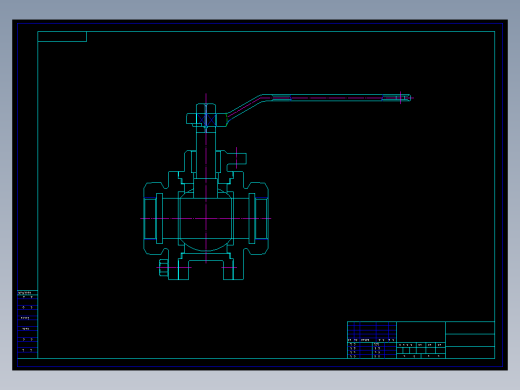Click the title block table at bottom right
Viewport: 520px width, 390px height.
pos(421,340)
